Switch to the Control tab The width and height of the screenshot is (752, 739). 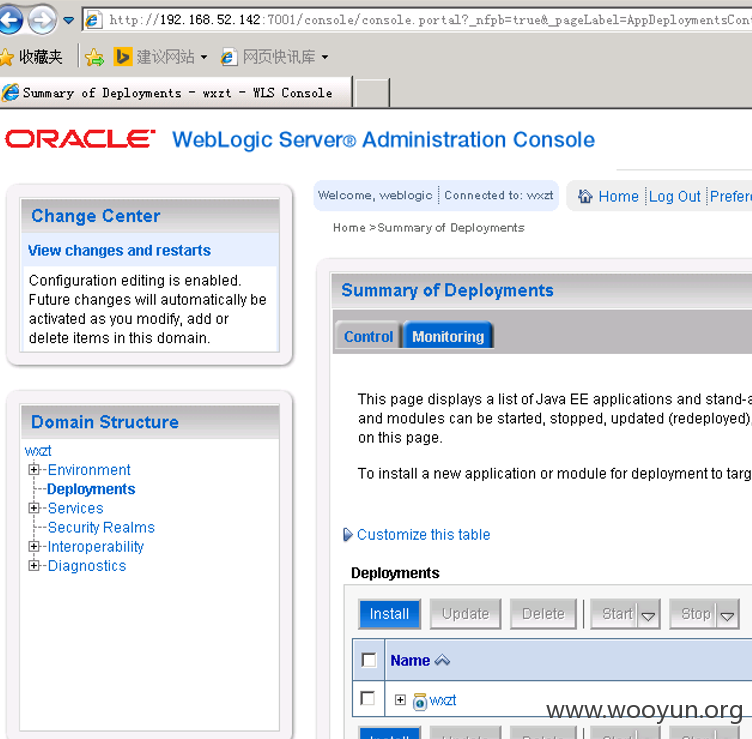click(x=368, y=336)
